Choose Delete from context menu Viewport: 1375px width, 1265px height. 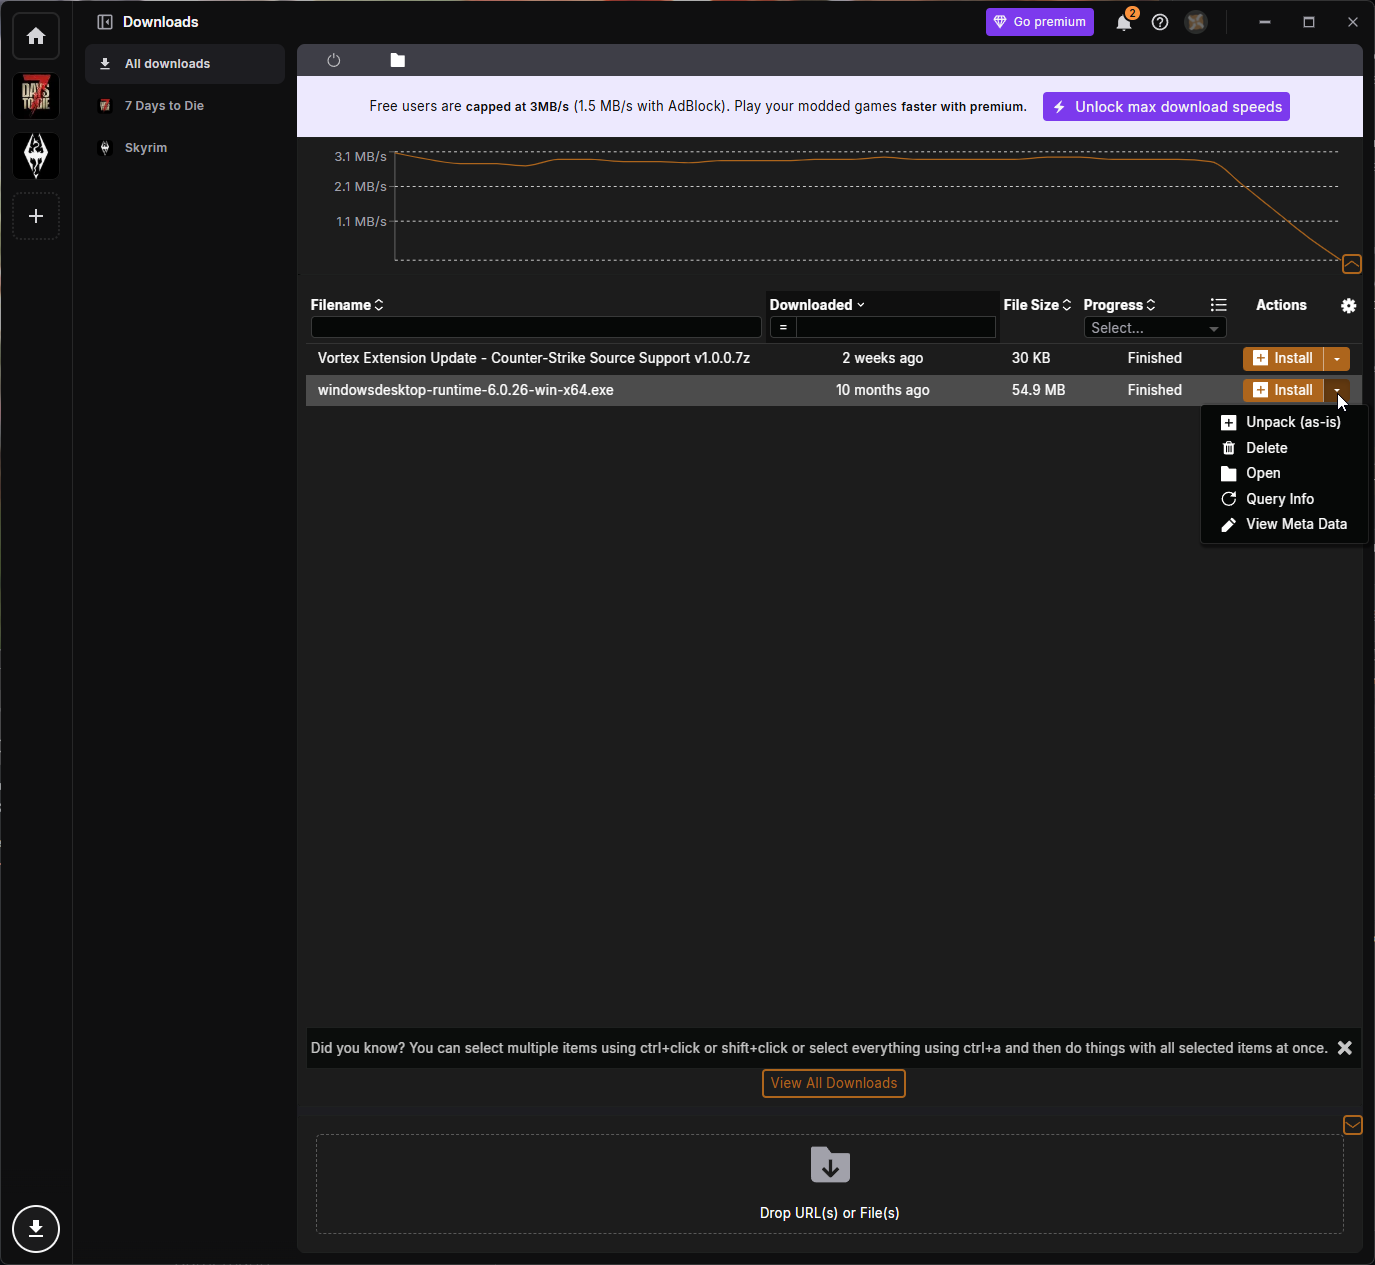pos(1284,448)
